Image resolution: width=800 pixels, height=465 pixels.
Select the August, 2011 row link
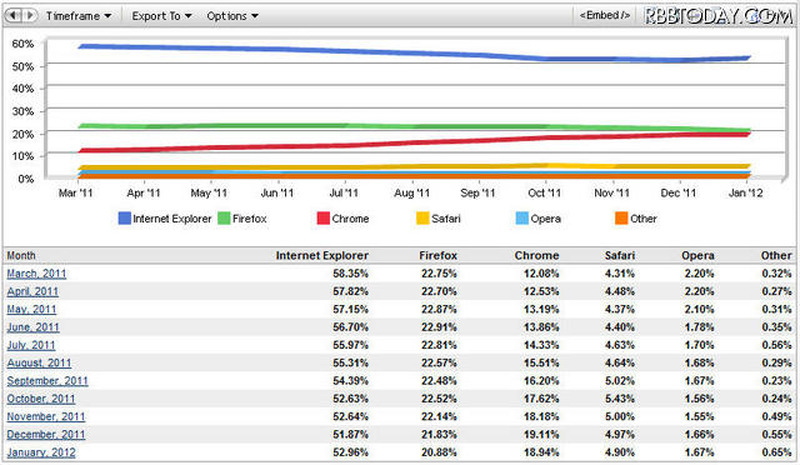pos(38,363)
